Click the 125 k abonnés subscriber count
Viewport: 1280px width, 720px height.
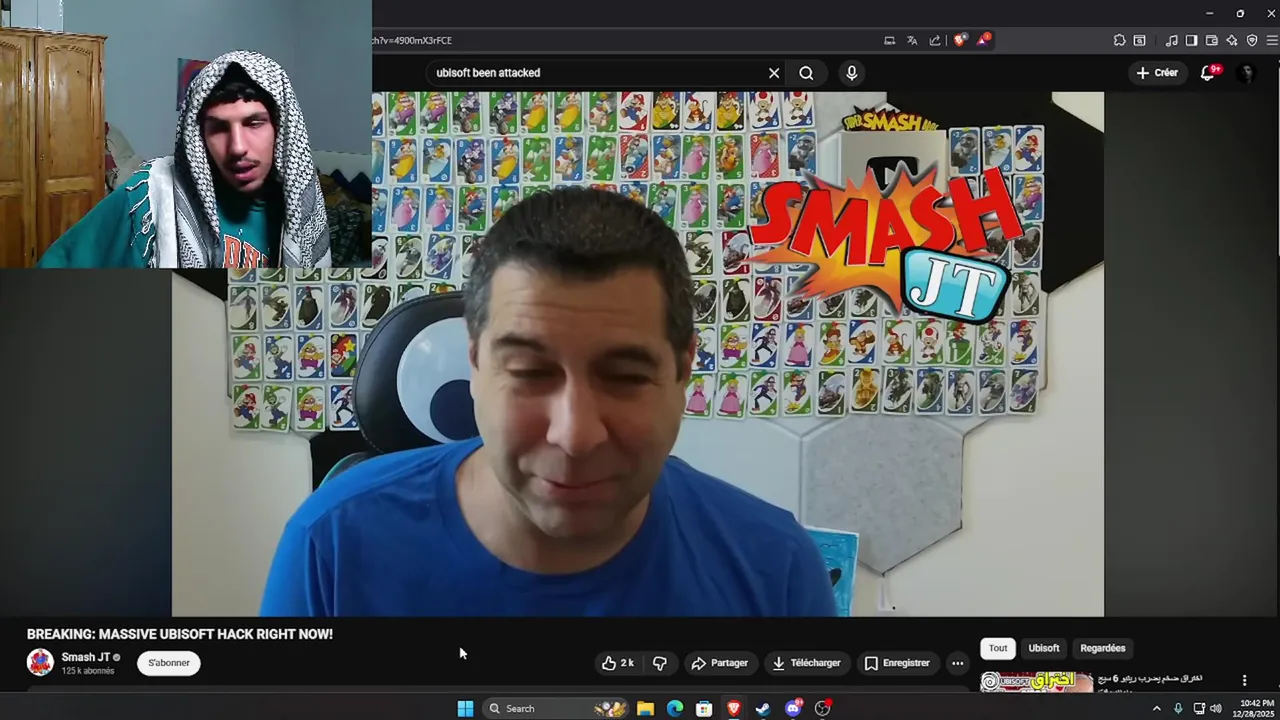tap(88, 671)
